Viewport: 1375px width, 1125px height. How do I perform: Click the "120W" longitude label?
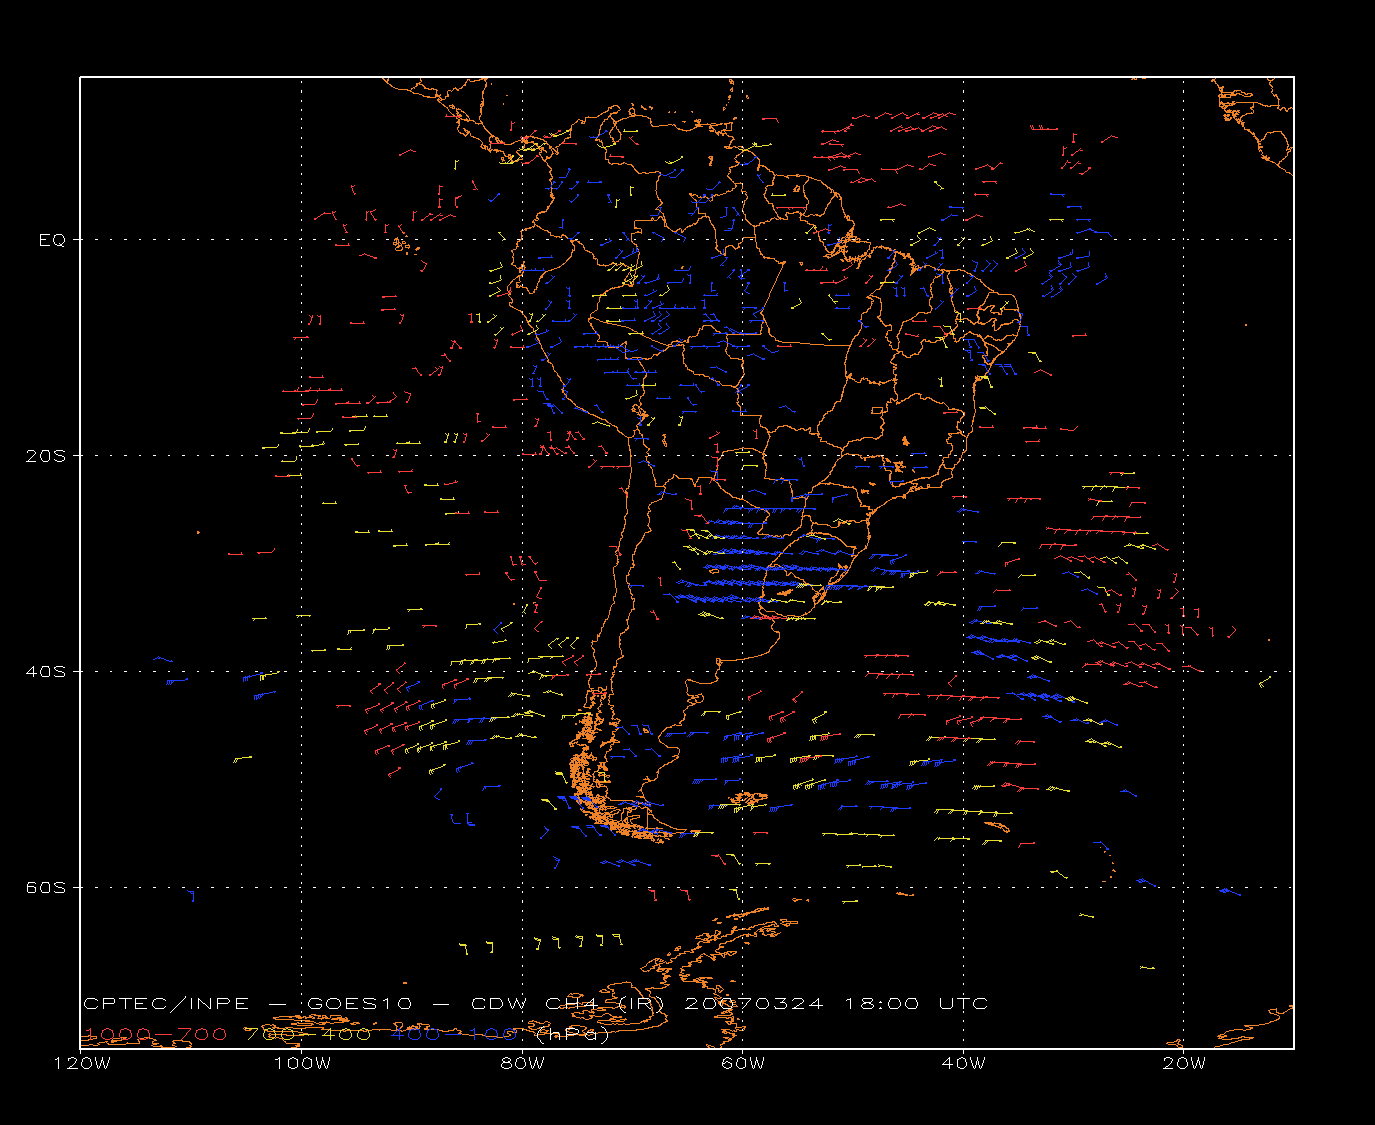tap(82, 1063)
